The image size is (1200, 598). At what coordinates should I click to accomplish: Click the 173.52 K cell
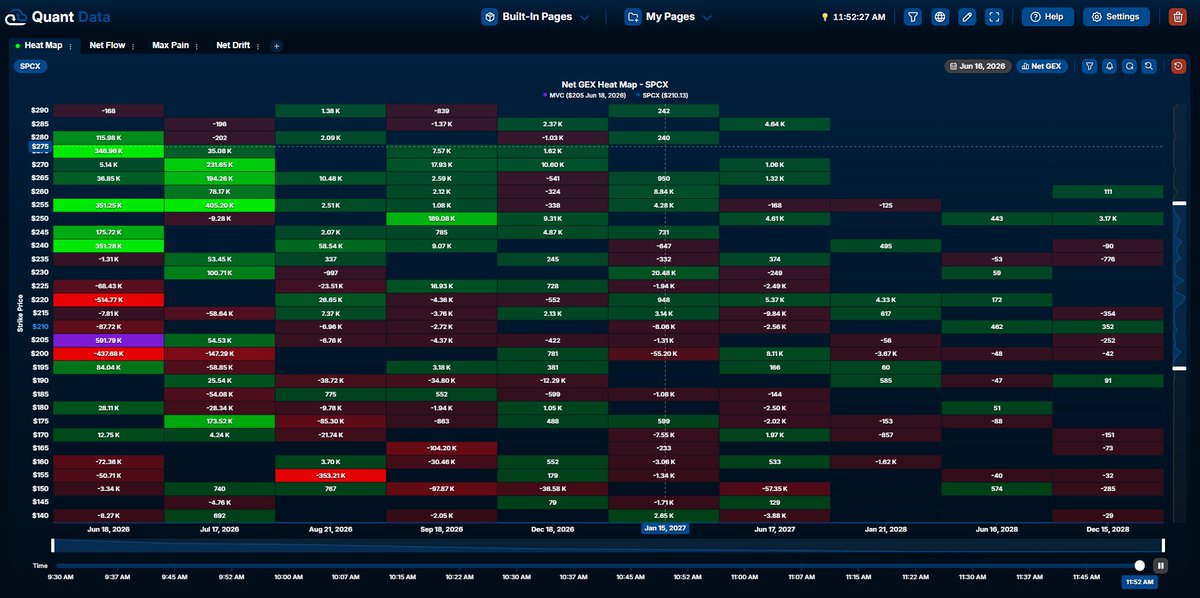tap(219, 421)
